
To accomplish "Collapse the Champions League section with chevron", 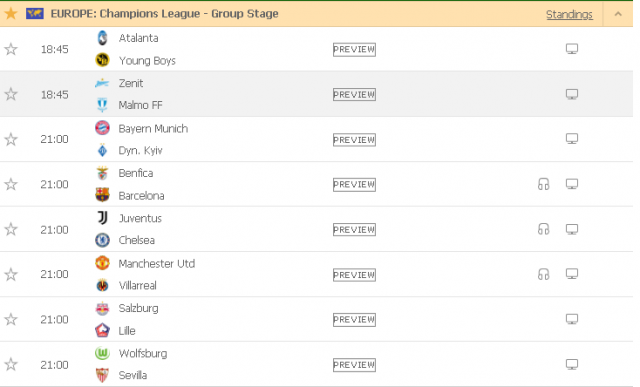I will click(x=618, y=14).
